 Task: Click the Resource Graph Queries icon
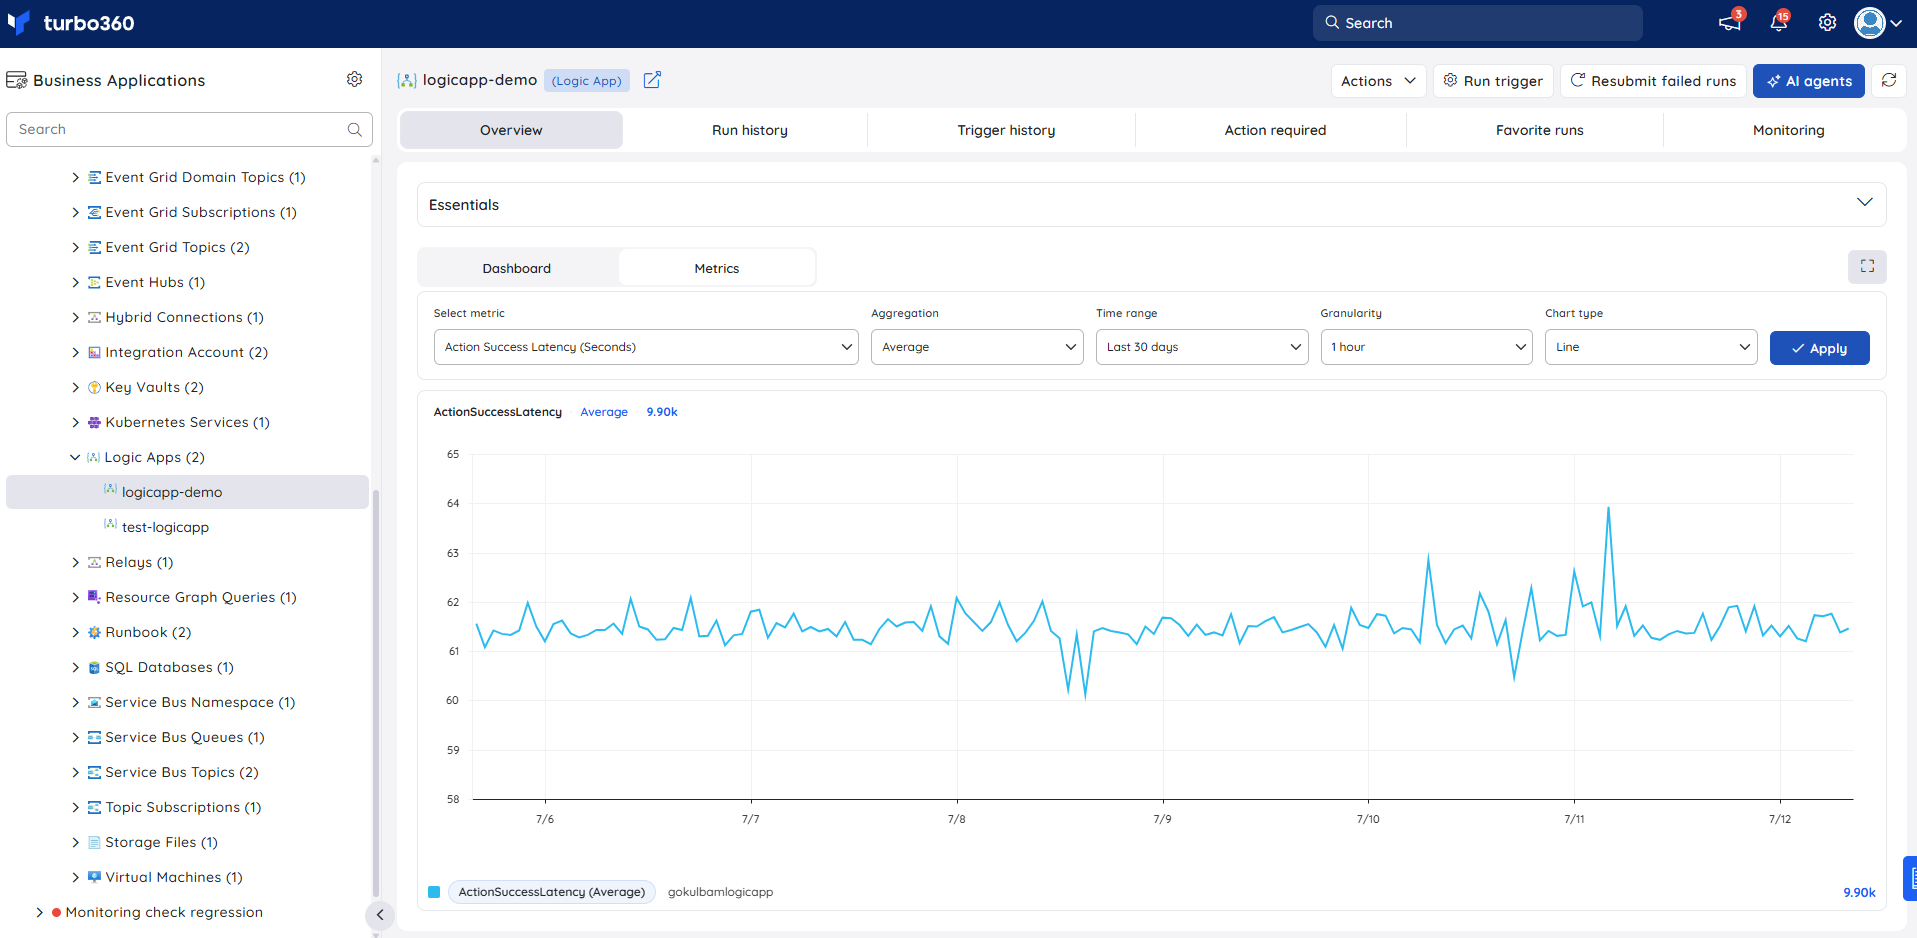tap(94, 597)
